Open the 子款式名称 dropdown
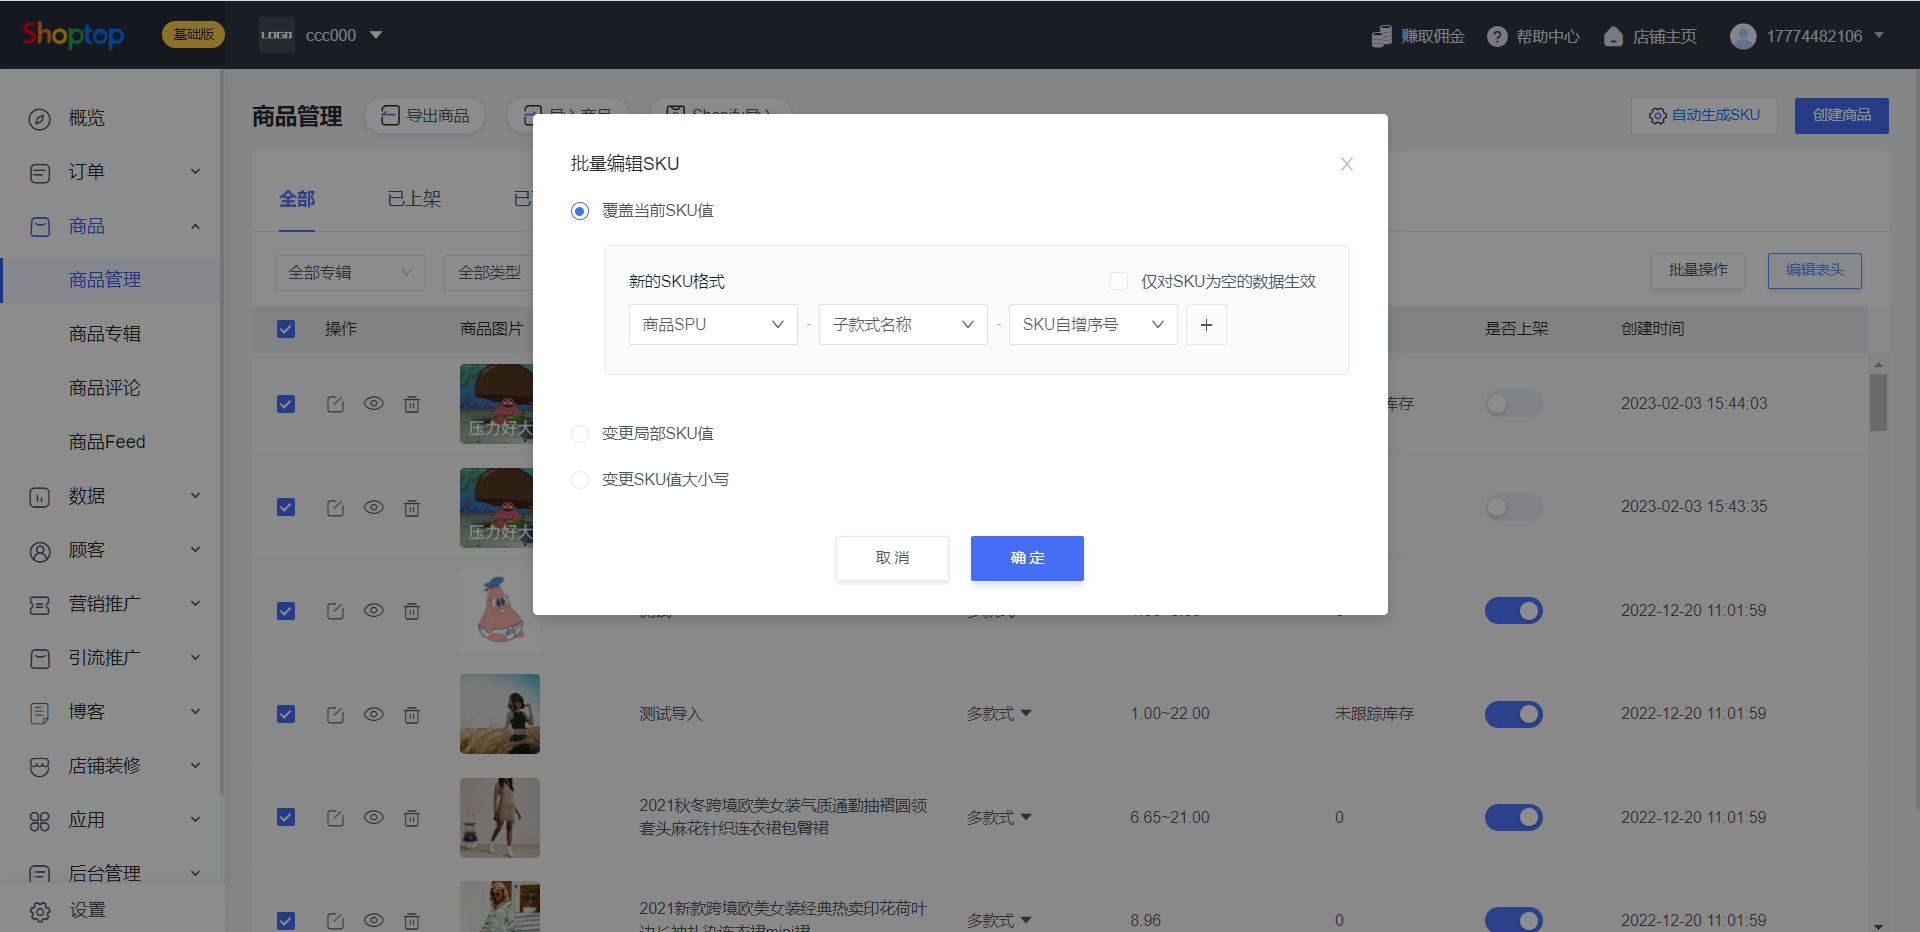The image size is (1920, 932). tap(902, 325)
